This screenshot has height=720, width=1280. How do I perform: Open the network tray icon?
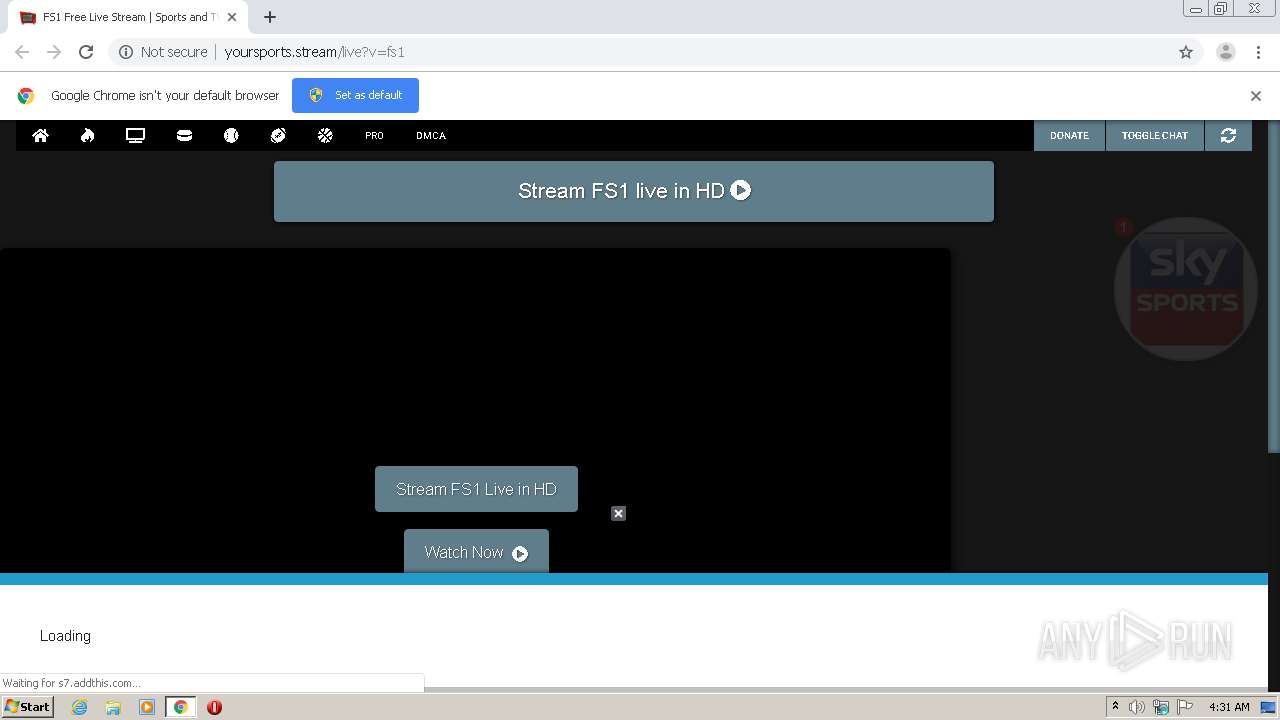1161,707
